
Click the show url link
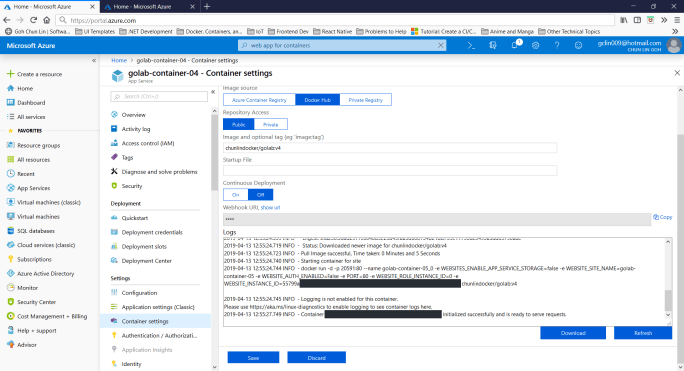click(270, 208)
